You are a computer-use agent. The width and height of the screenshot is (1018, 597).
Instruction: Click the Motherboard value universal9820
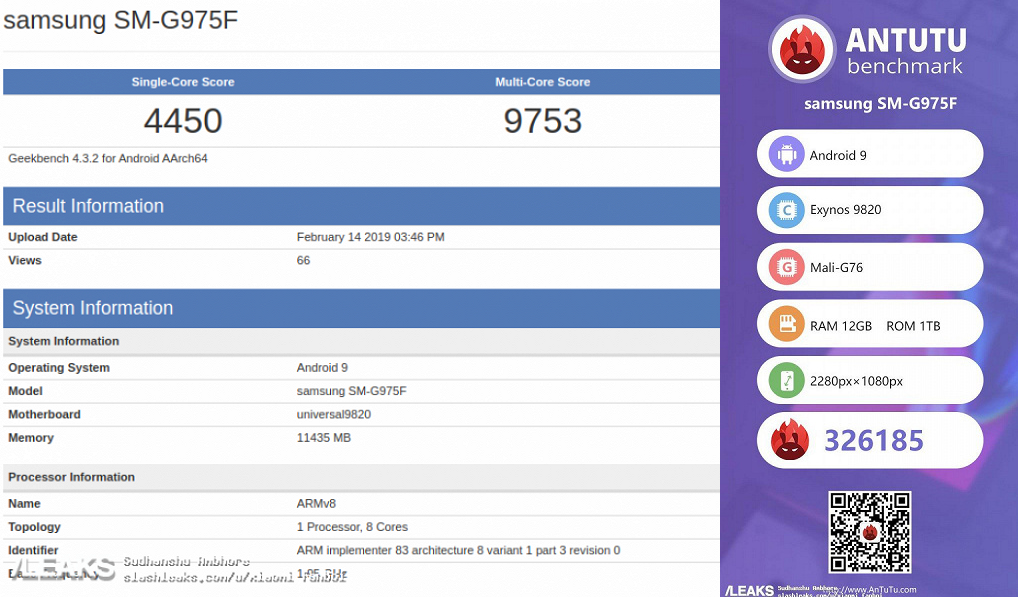click(334, 415)
